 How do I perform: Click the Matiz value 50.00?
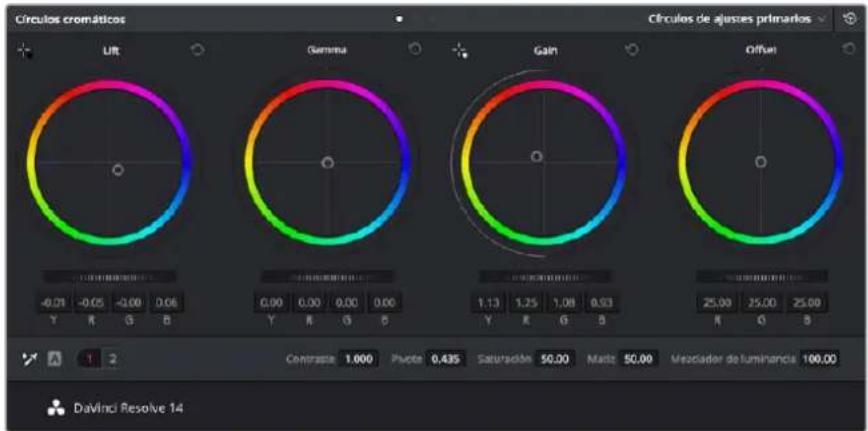click(x=637, y=359)
